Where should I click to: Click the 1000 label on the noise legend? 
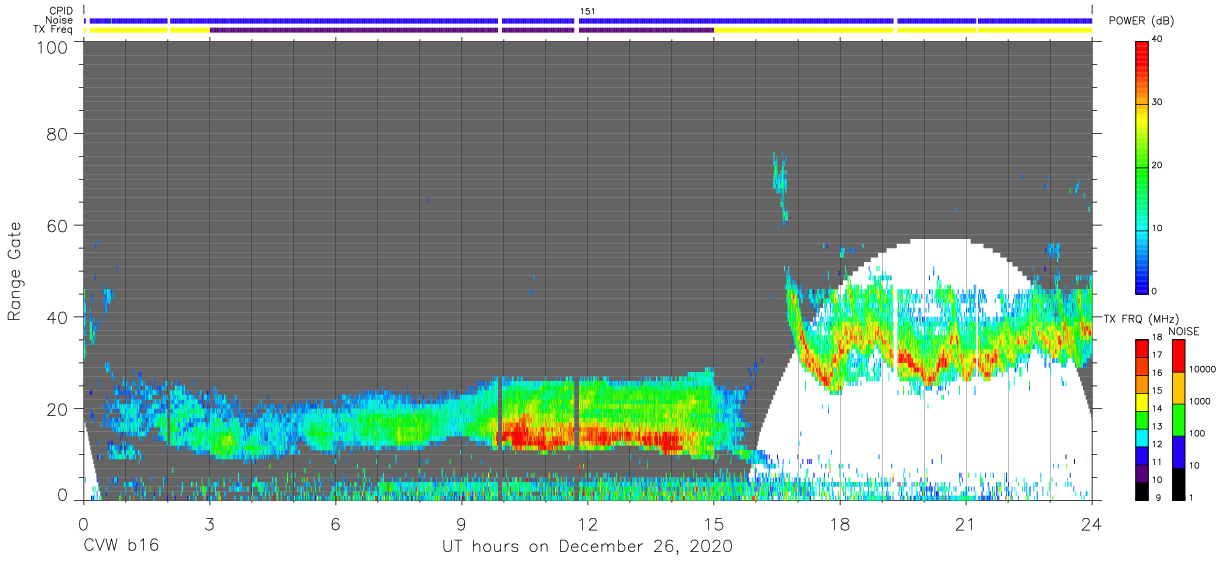tap(1201, 400)
